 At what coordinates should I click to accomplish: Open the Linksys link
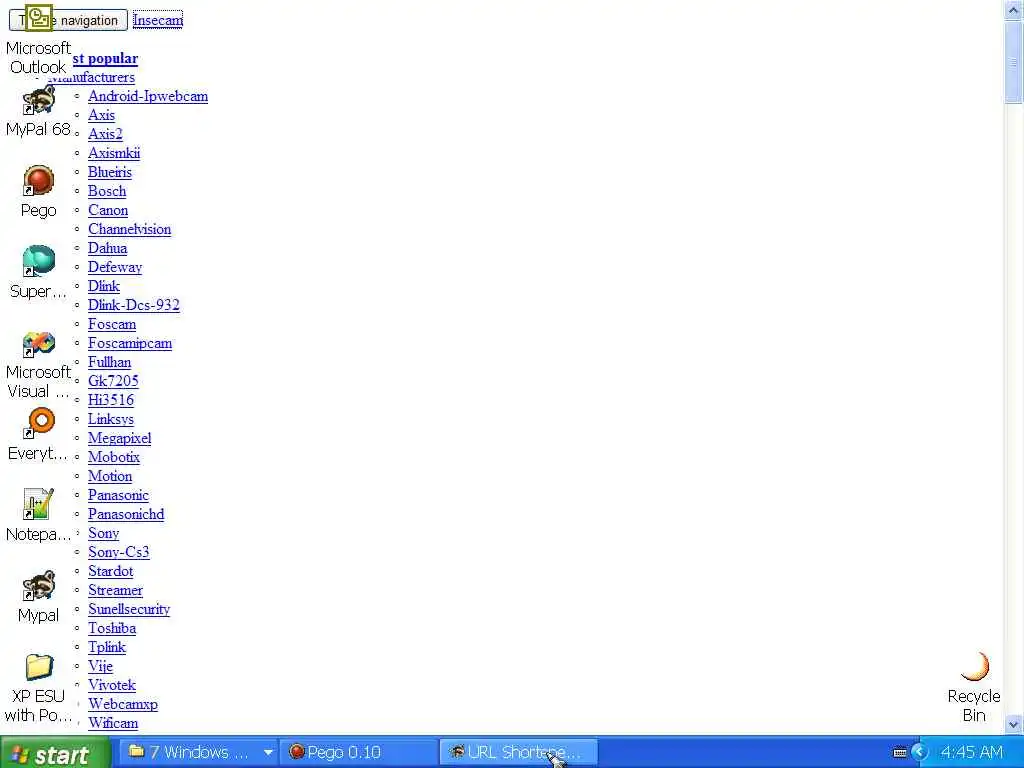coord(111,419)
